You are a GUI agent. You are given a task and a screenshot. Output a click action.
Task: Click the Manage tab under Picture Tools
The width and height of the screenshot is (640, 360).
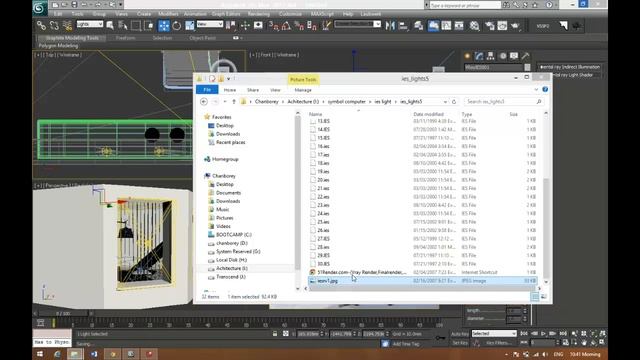click(303, 90)
